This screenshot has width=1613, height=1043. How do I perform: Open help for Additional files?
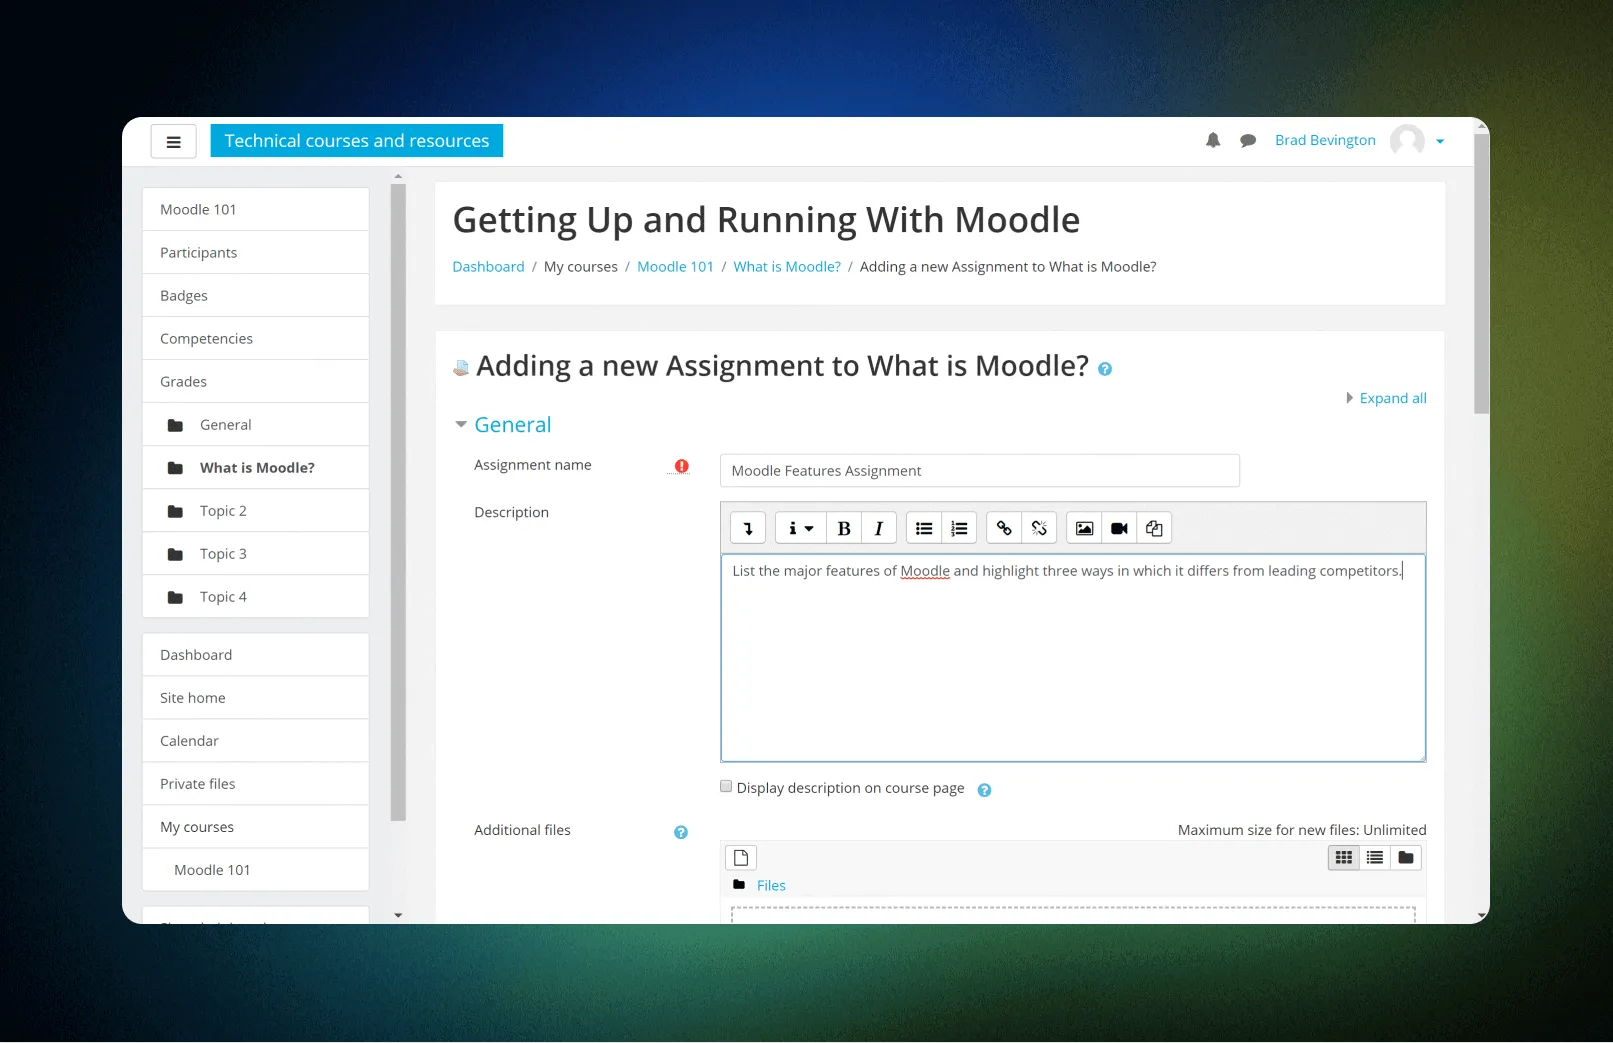(681, 832)
